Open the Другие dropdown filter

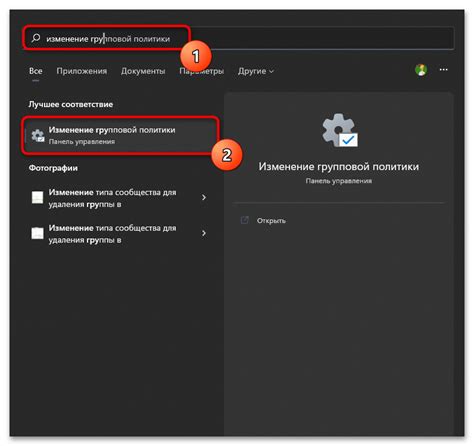point(256,71)
